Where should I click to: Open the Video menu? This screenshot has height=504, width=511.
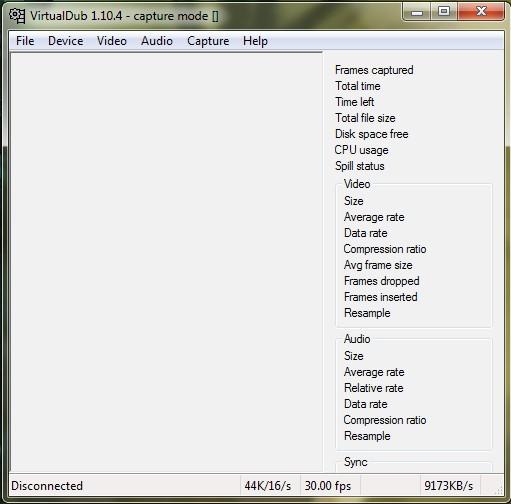[x=112, y=41]
